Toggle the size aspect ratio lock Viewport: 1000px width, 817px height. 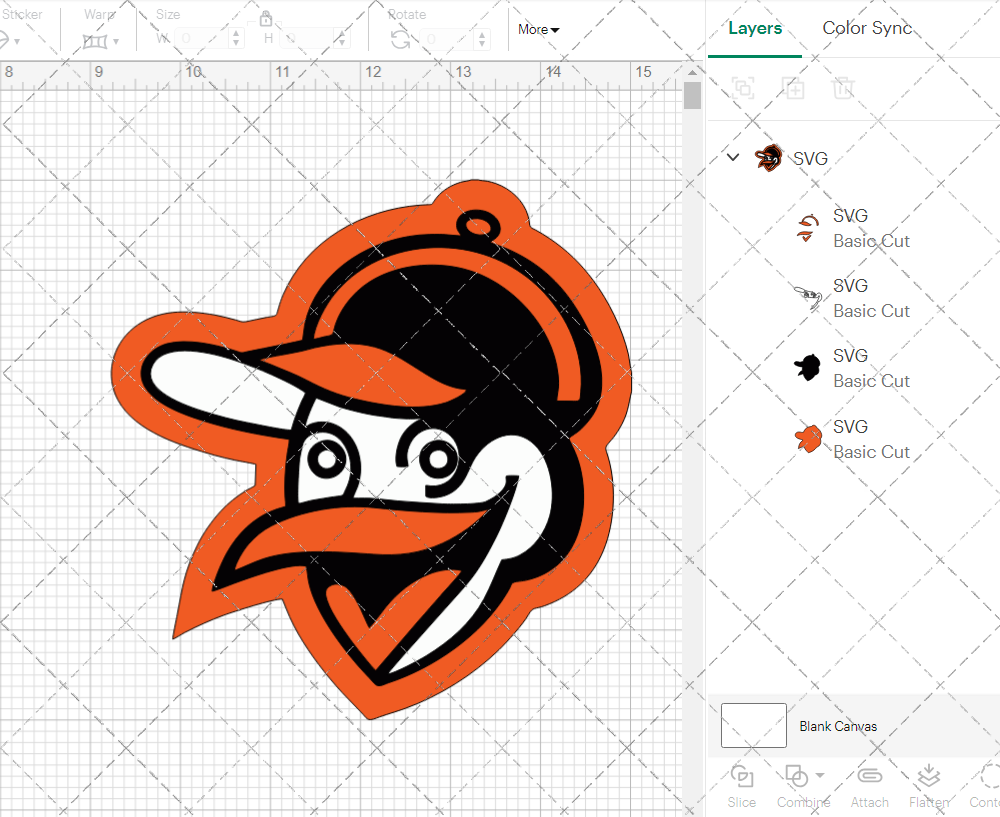point(266,19)
